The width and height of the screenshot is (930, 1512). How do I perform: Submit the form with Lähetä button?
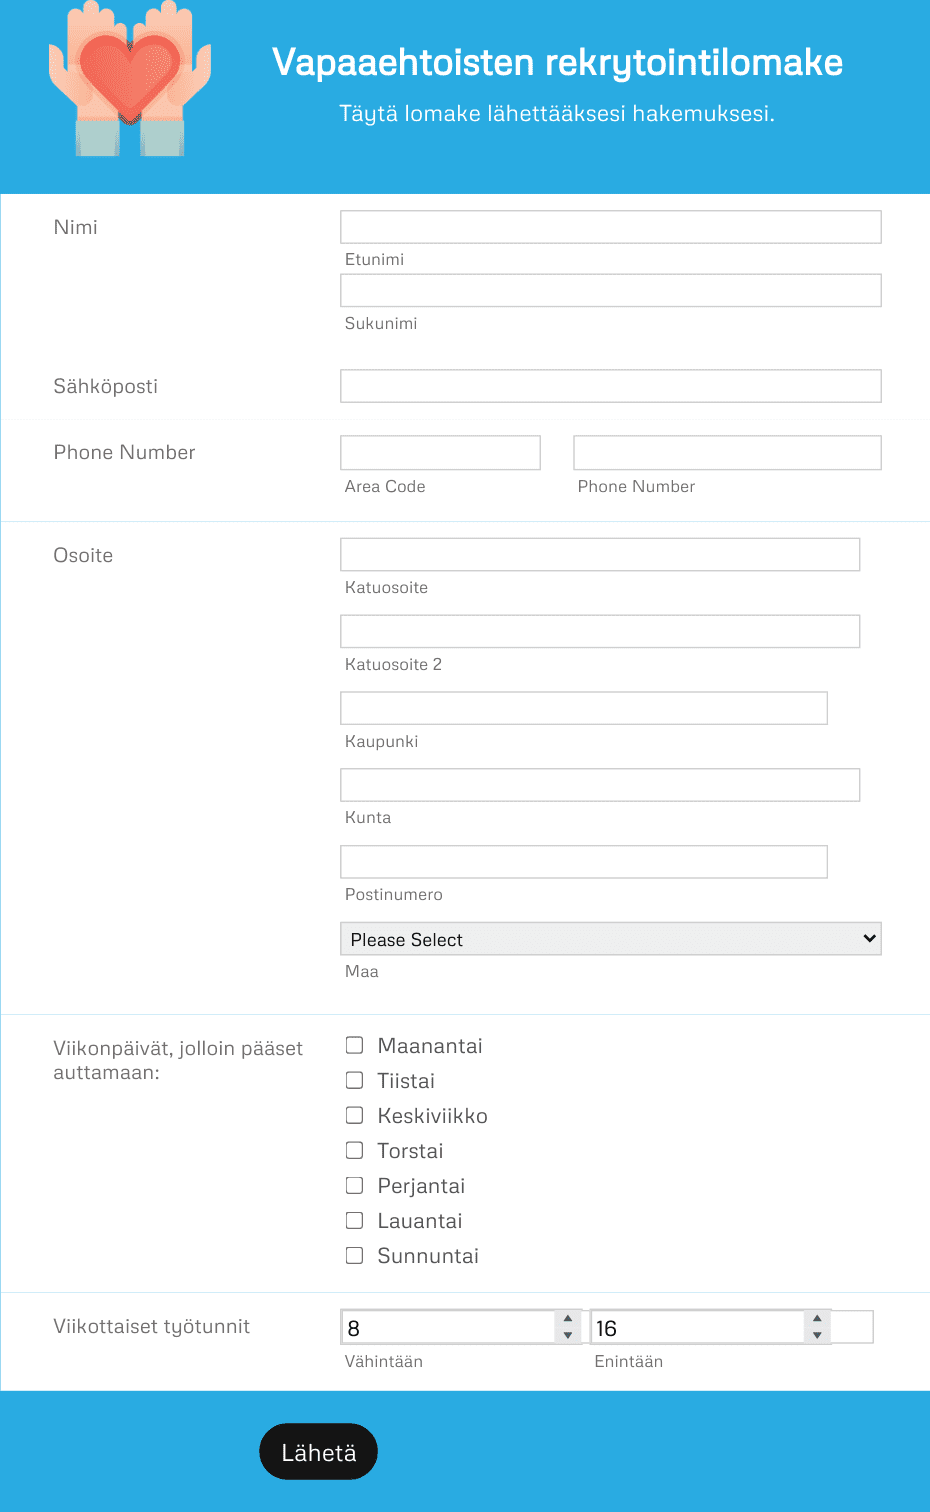(x=318, y=1452)
